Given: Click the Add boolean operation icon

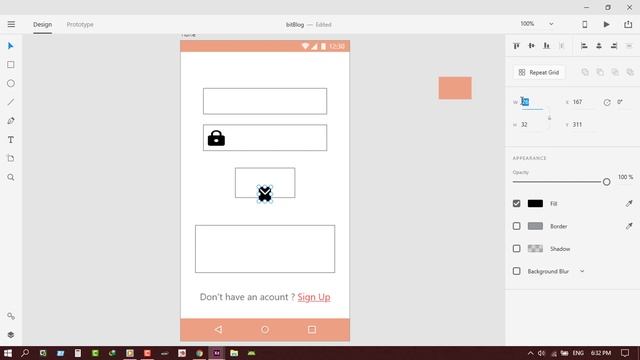Looking at the screenshot, I should 585,72.
